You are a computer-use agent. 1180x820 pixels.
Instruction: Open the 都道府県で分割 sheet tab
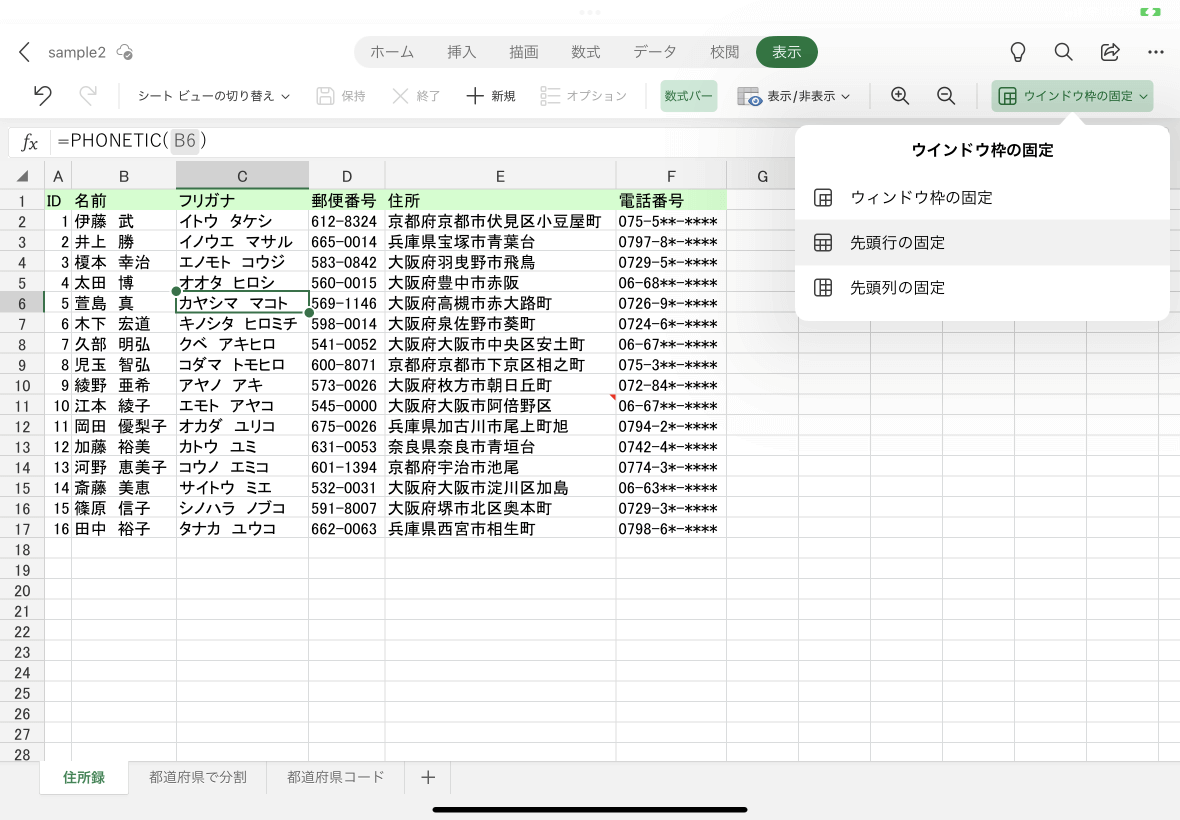(197, 777)
